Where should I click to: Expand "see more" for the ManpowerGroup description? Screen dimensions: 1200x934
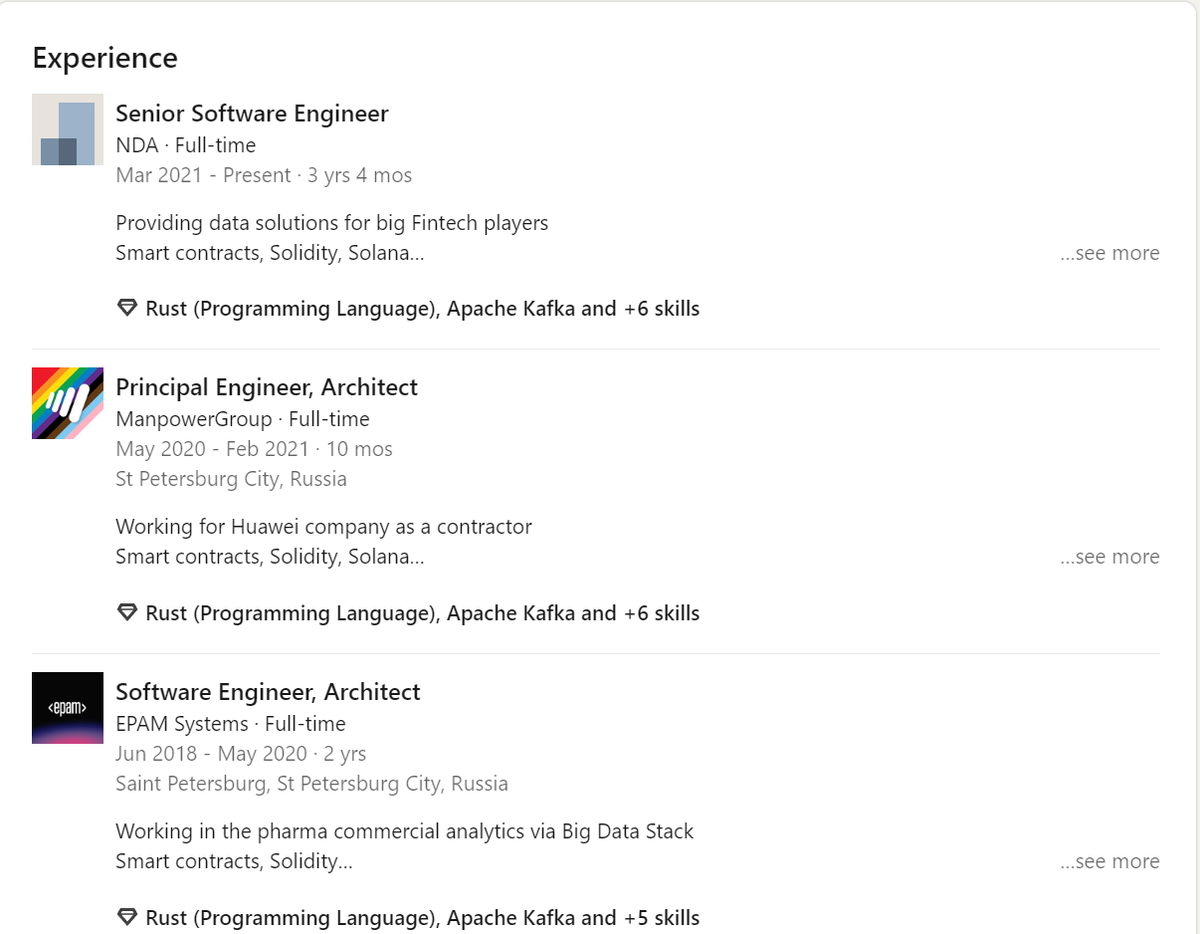1109,557
